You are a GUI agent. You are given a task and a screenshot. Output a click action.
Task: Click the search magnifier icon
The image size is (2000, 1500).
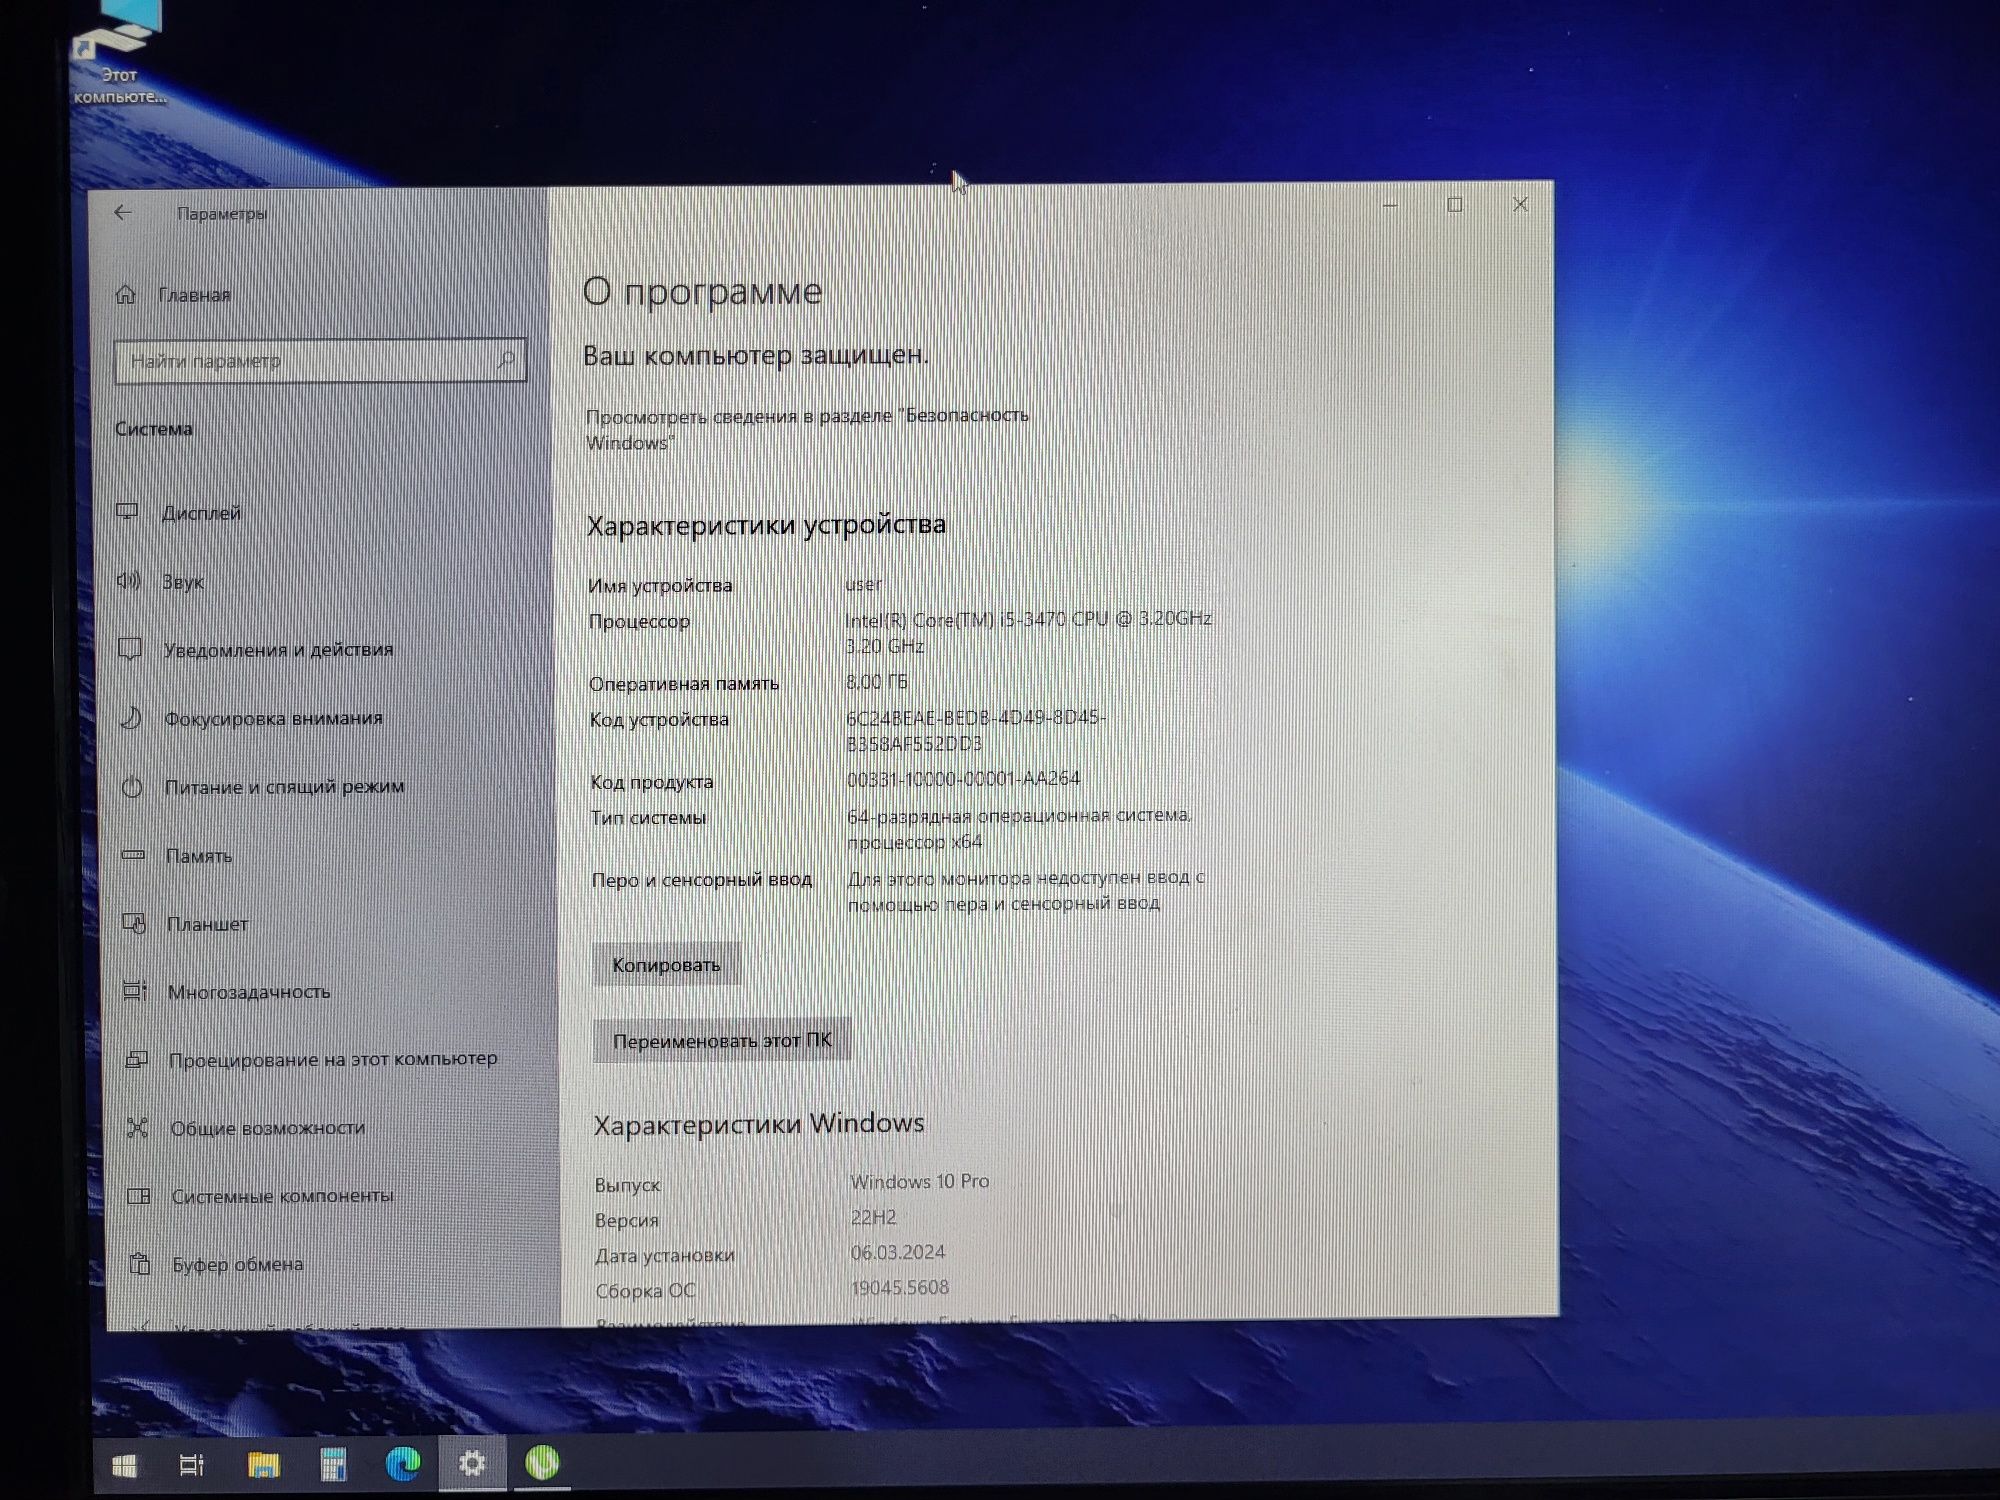pos(506,359)
